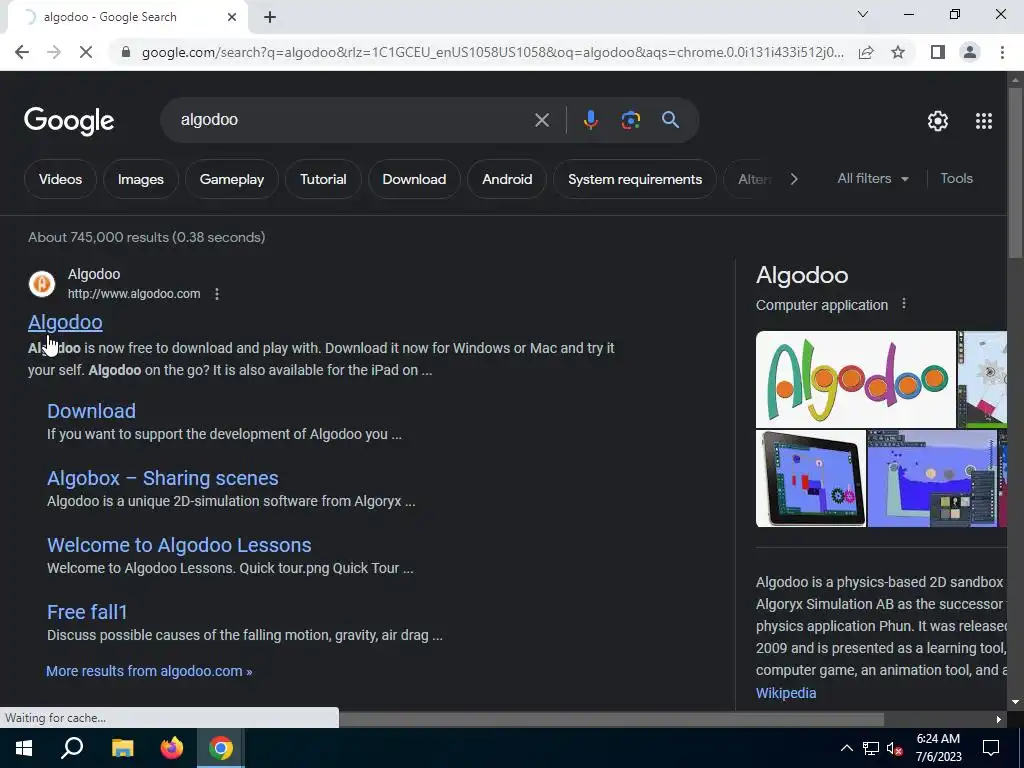Open Algobox – Sharing scenes link
The image size is (1024, 768).
[163, 478]
